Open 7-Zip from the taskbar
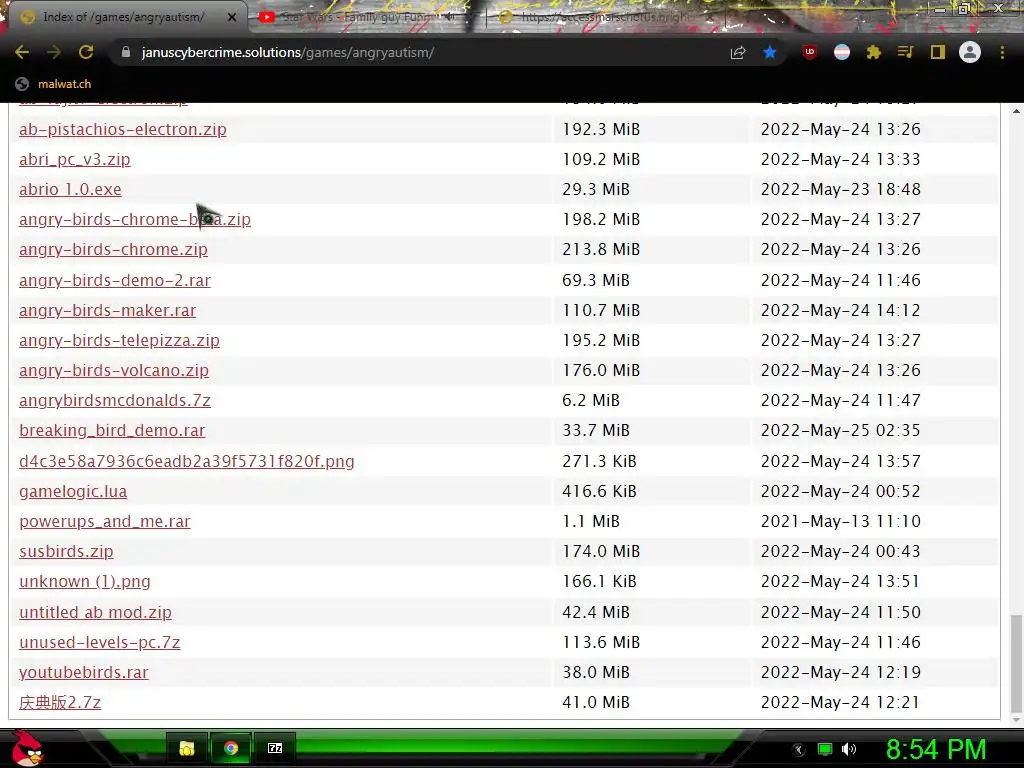This screenshot has height=768, width=1024. pyautogui.click(x=275, y=748)
